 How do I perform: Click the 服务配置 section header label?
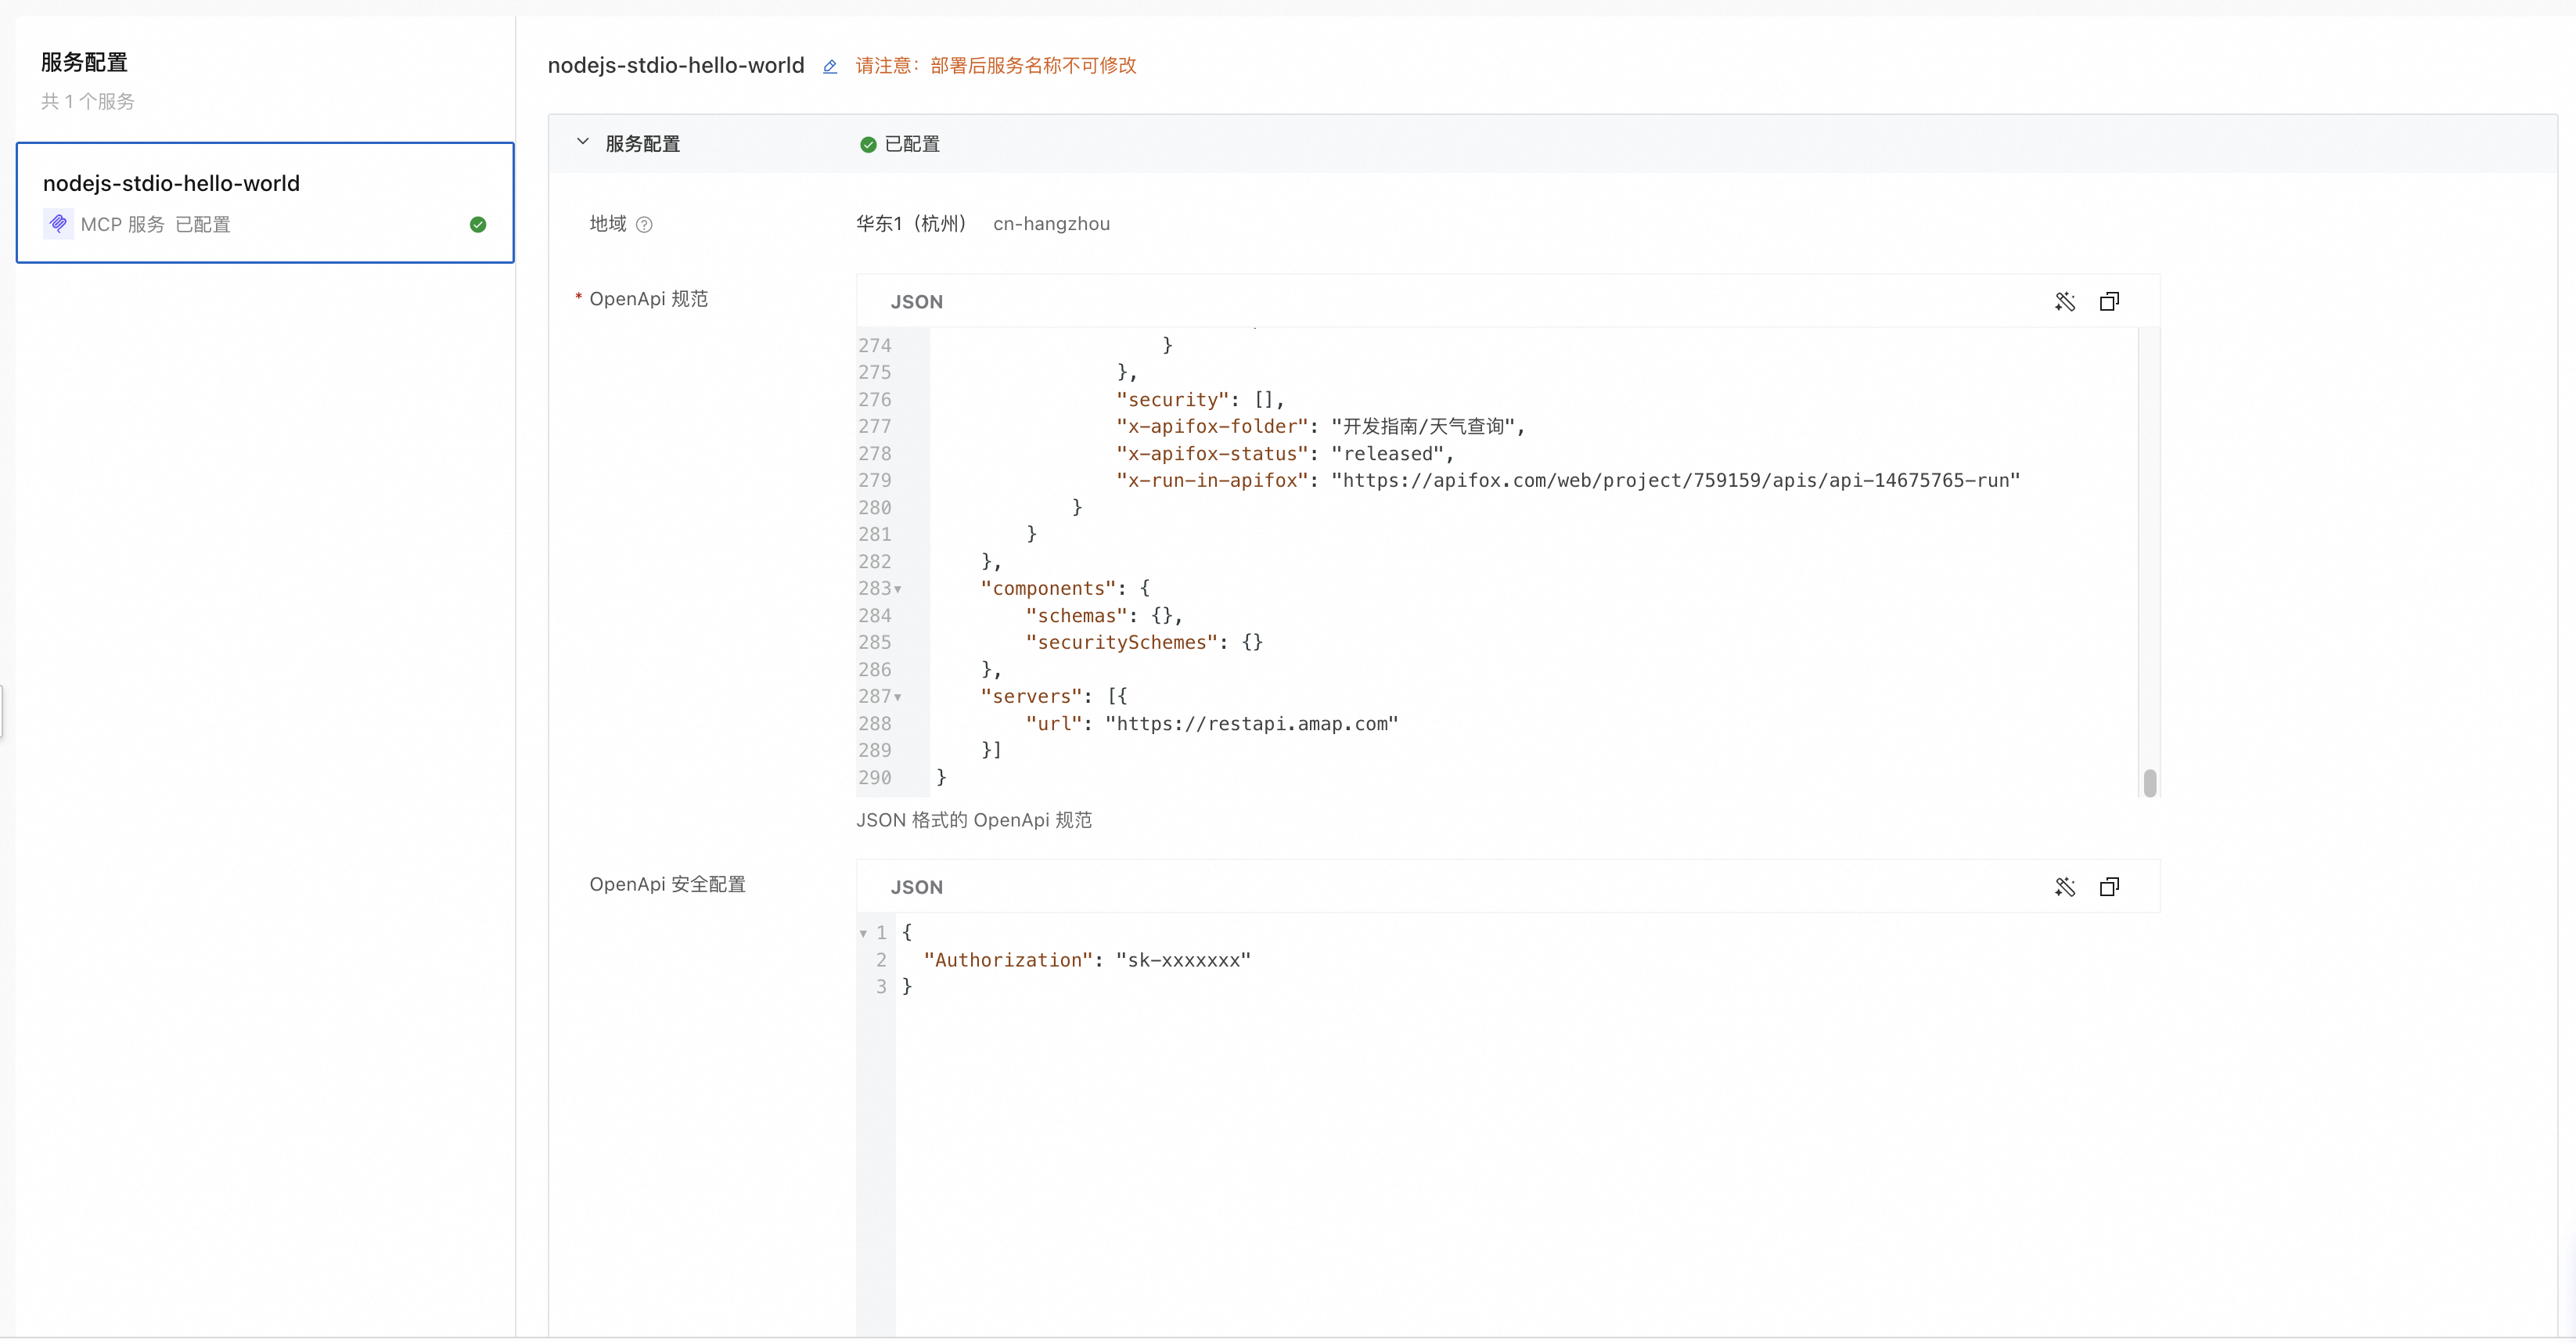click(x=642, y=144)
